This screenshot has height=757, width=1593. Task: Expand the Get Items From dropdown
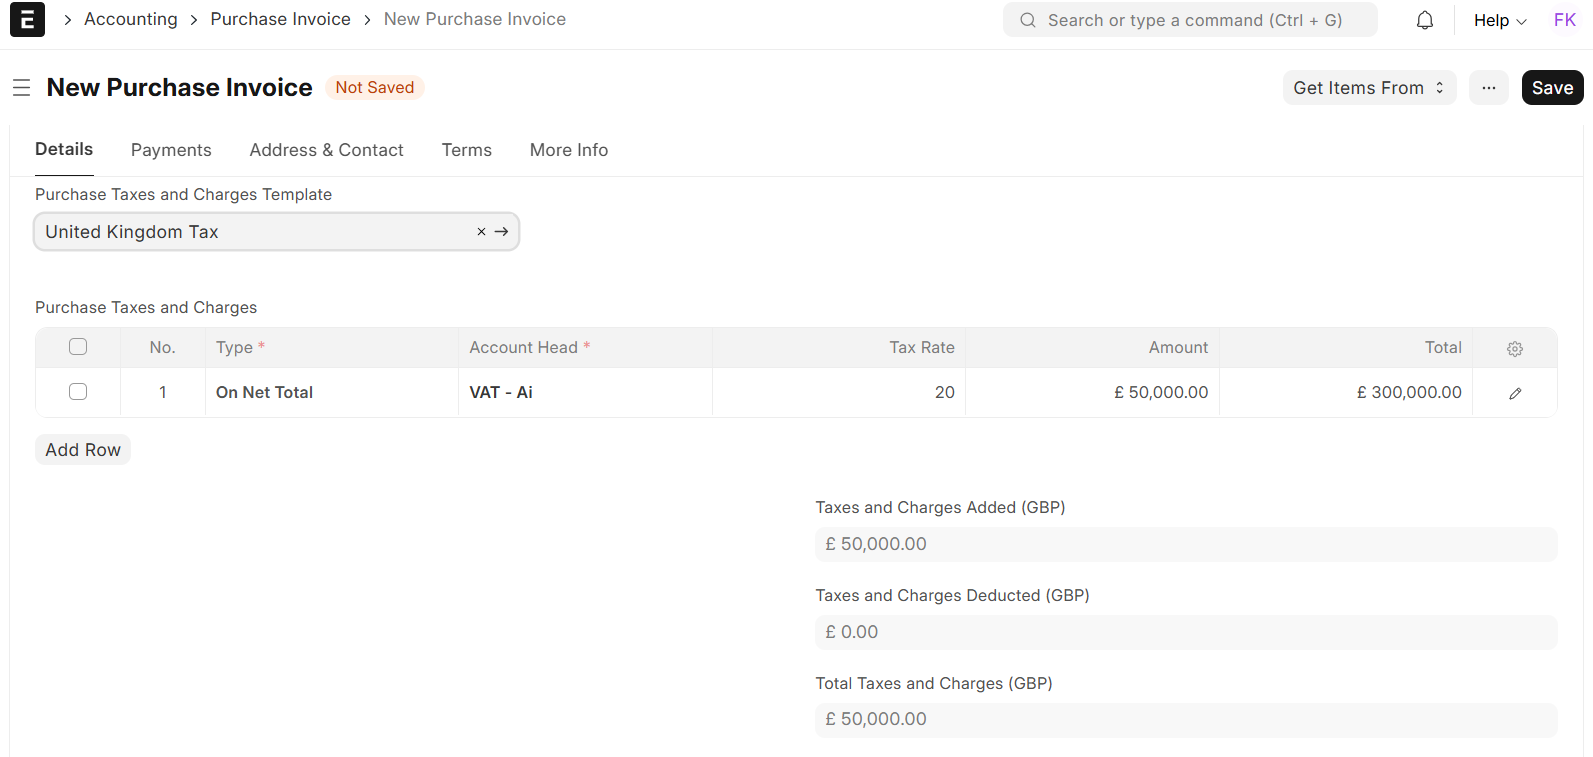[1368, 88]
